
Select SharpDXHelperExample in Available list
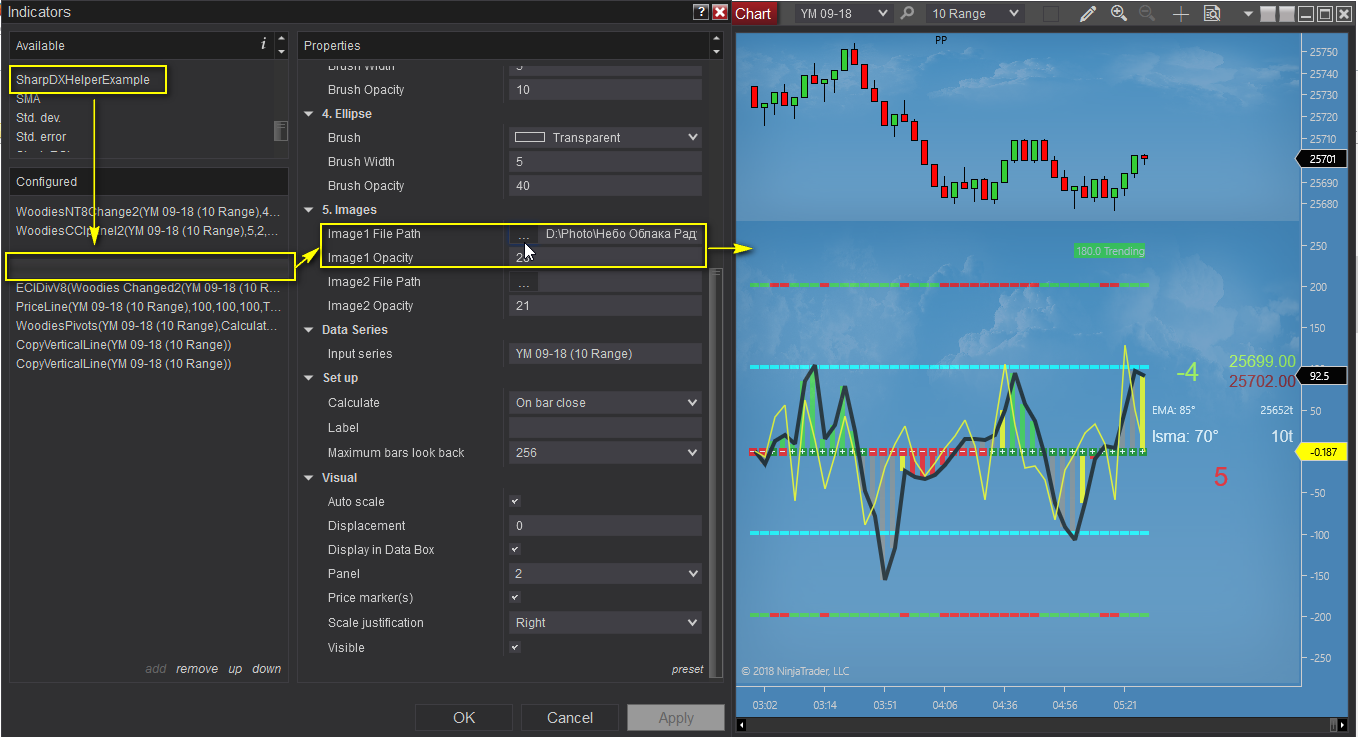tap(83, 80)
